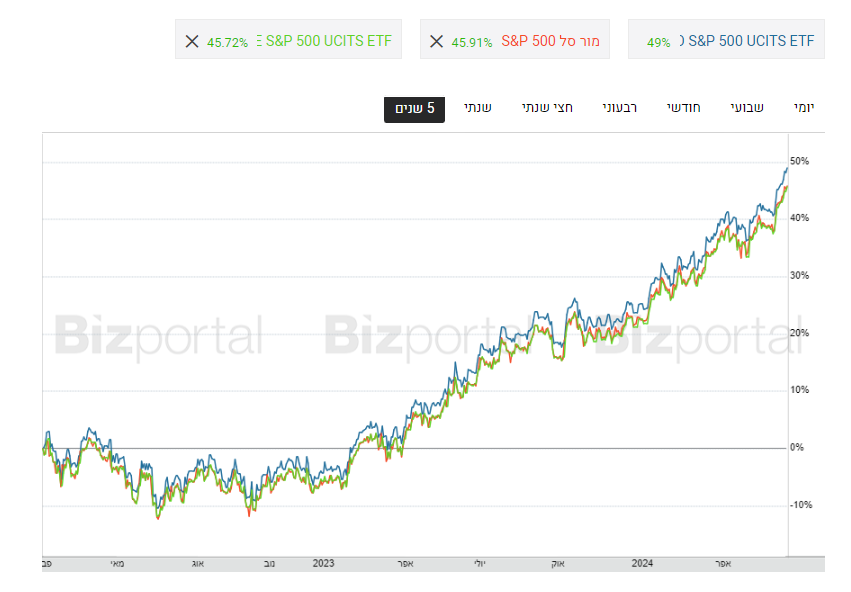Select the 5 שנים range tab
This screenshot has height=592, width=851.
tap(414, 108)
